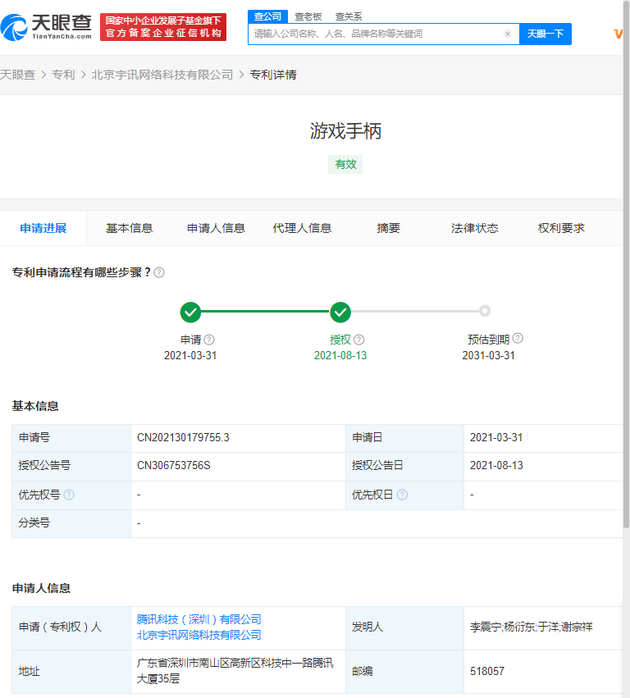Click 授权公告日 value 2021-08-13 in table
The height and width of the screenshot is (698, 630).
coord(496,466)
